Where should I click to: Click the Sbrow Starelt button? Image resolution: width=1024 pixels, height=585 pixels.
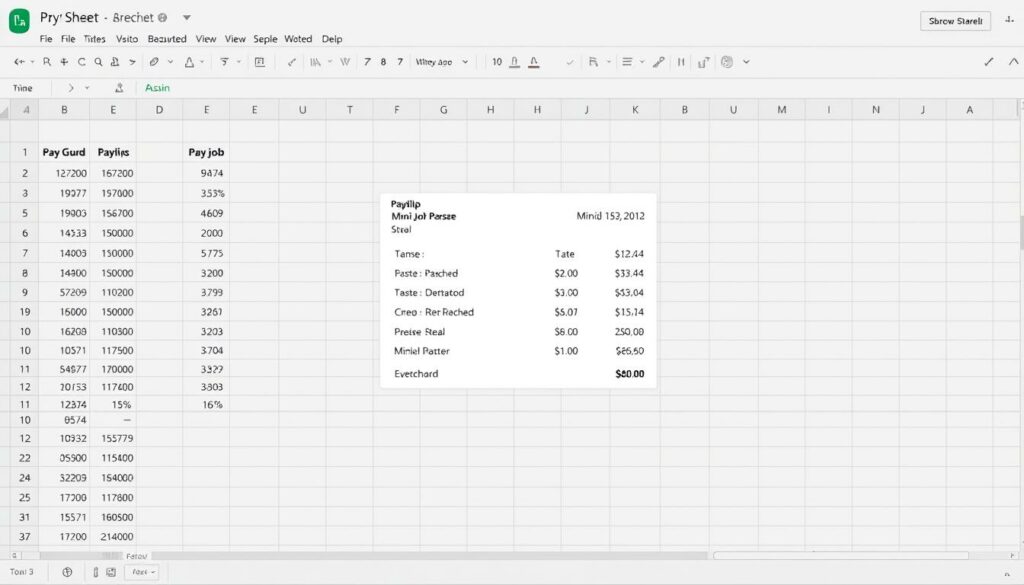[x=955, y=21]
